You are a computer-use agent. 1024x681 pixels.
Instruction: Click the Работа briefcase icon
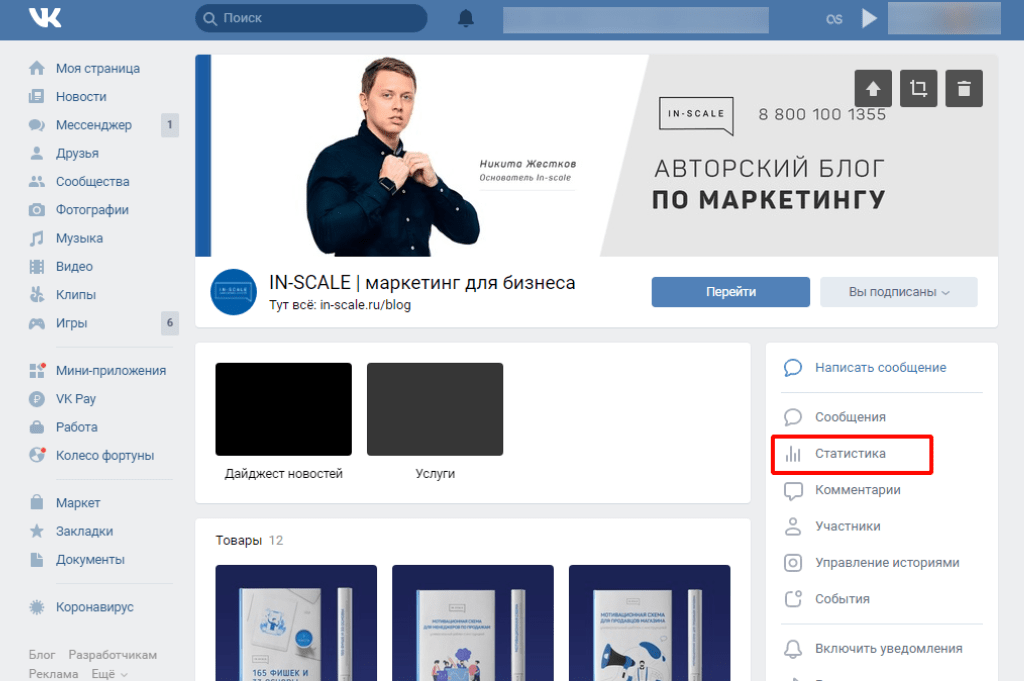click(37, 427)
